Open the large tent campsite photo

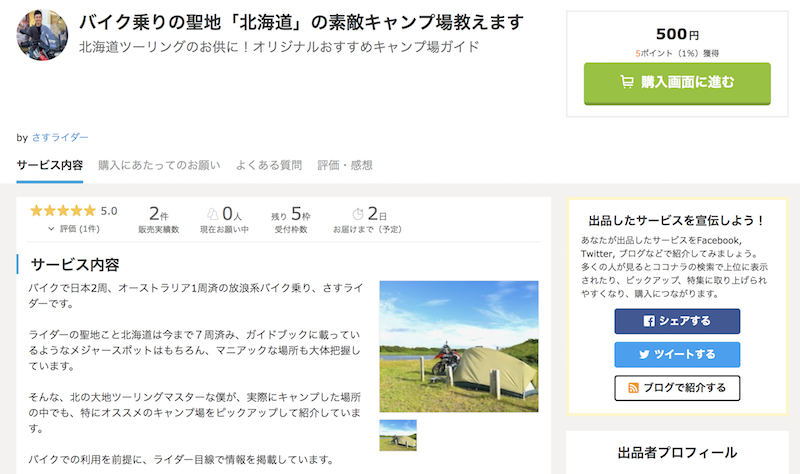(x=459, y=346)
